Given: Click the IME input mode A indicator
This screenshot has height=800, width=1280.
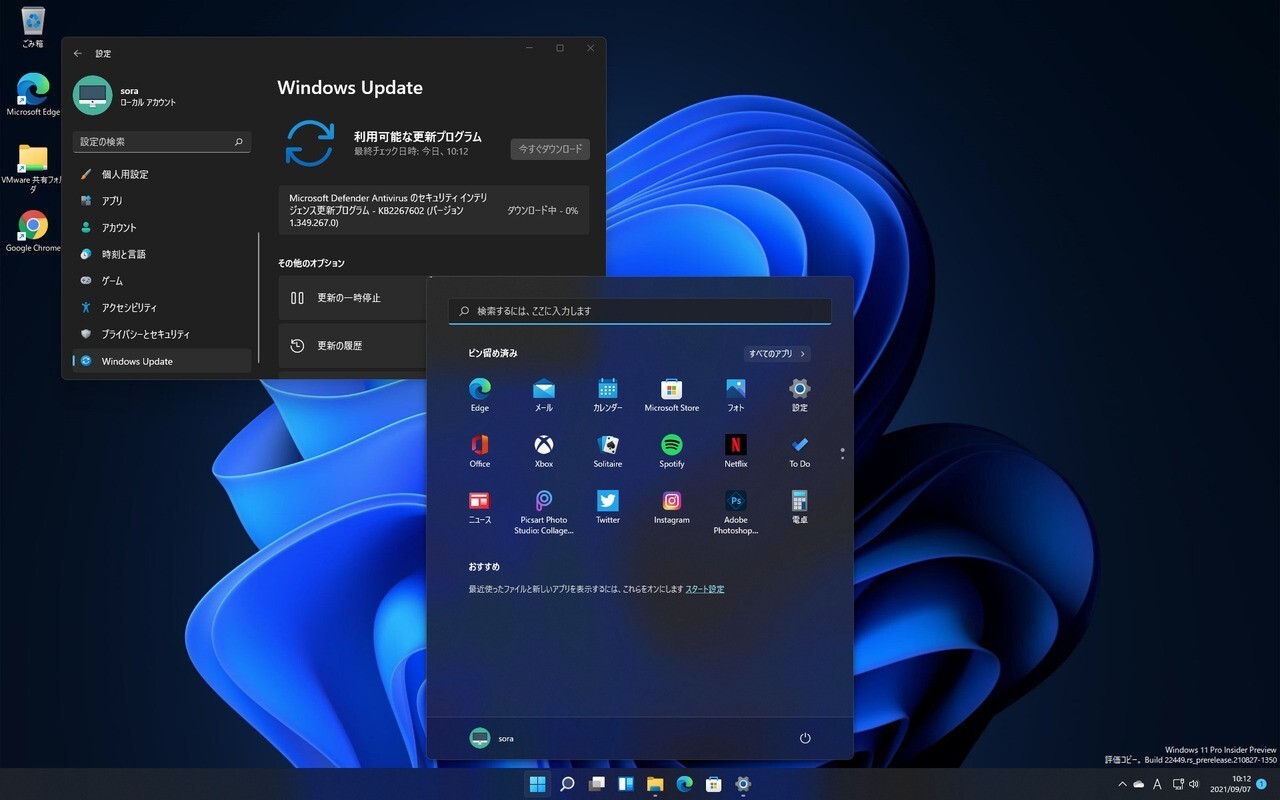Looking at the screenshot, I should pyautogui.click(x=1157, y=784).
